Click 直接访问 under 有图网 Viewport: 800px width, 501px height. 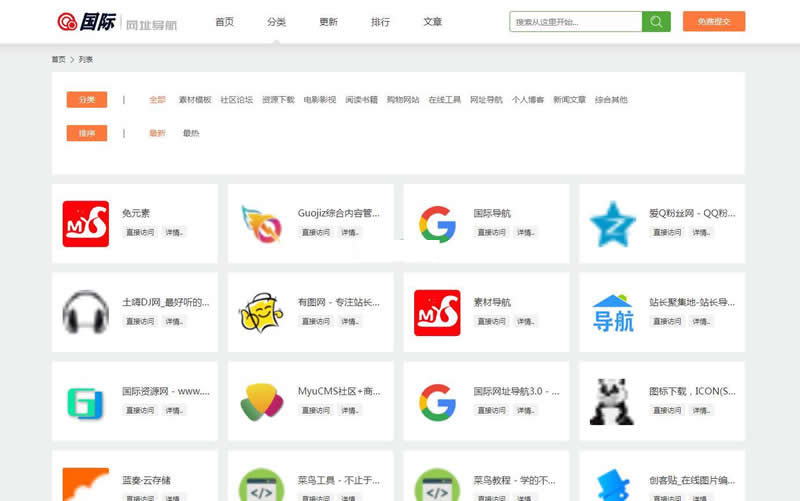tap(316, 321)
